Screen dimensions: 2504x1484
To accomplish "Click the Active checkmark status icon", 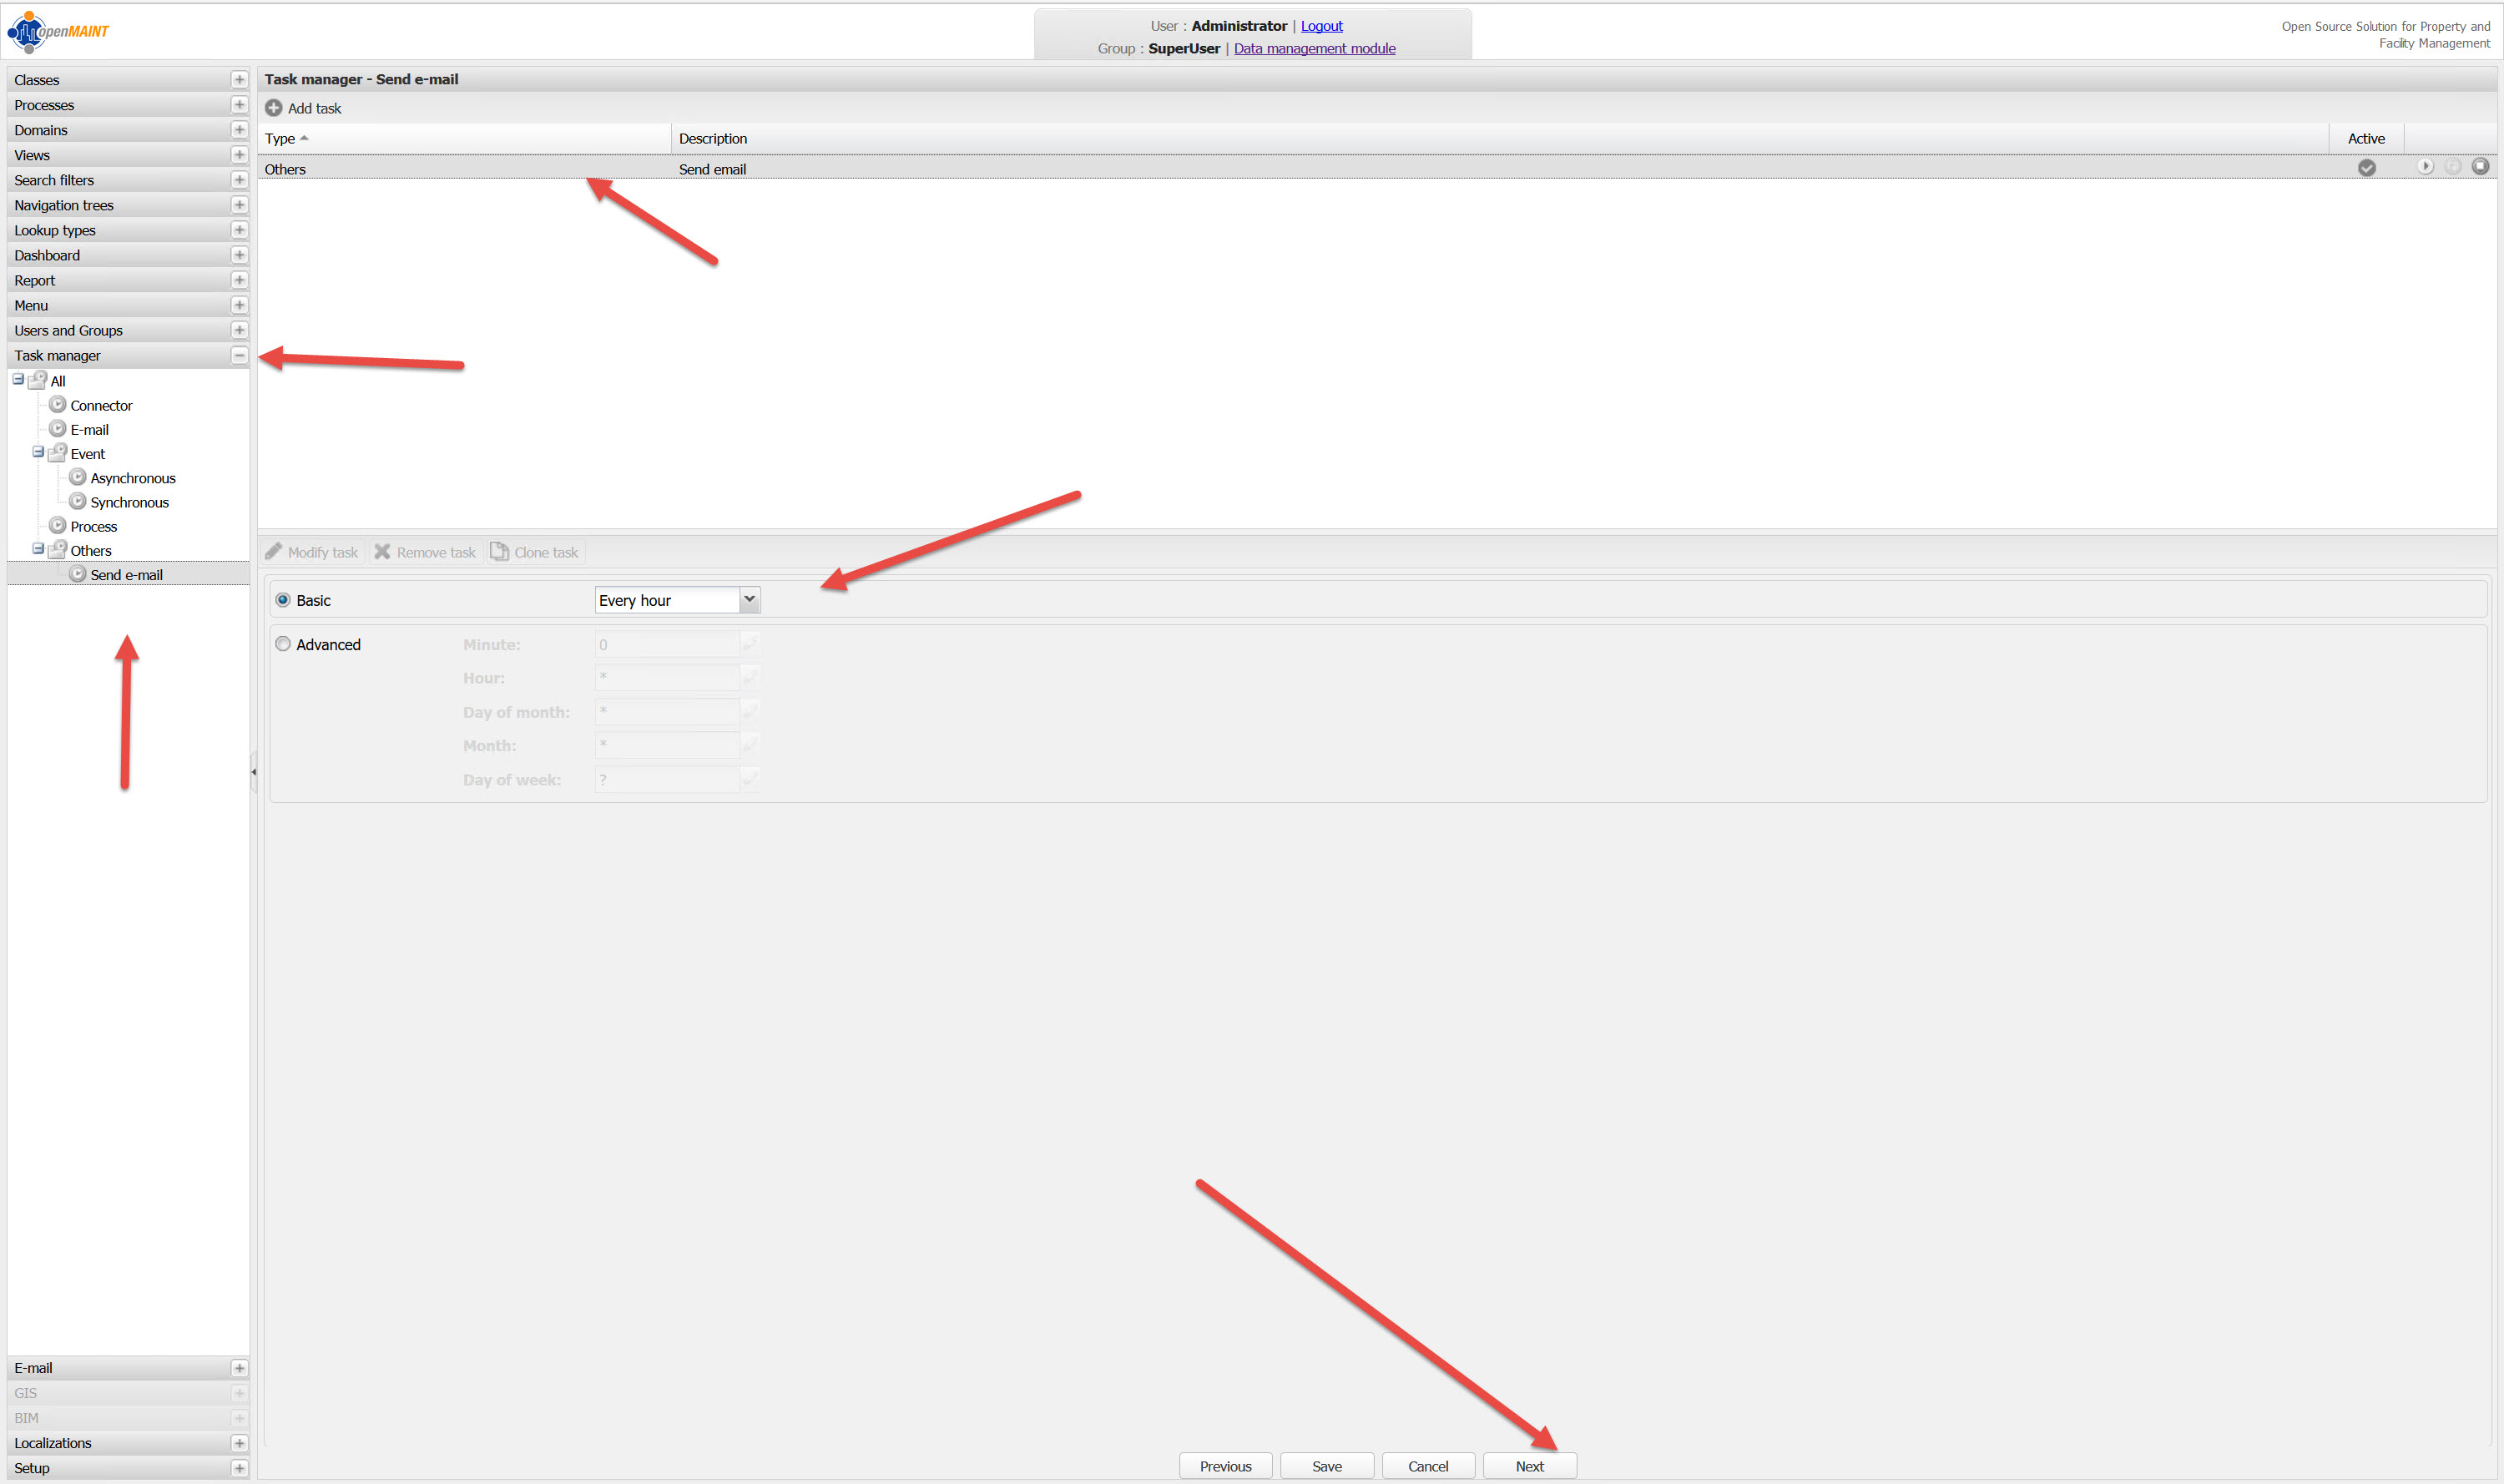I will [2366, 168].
